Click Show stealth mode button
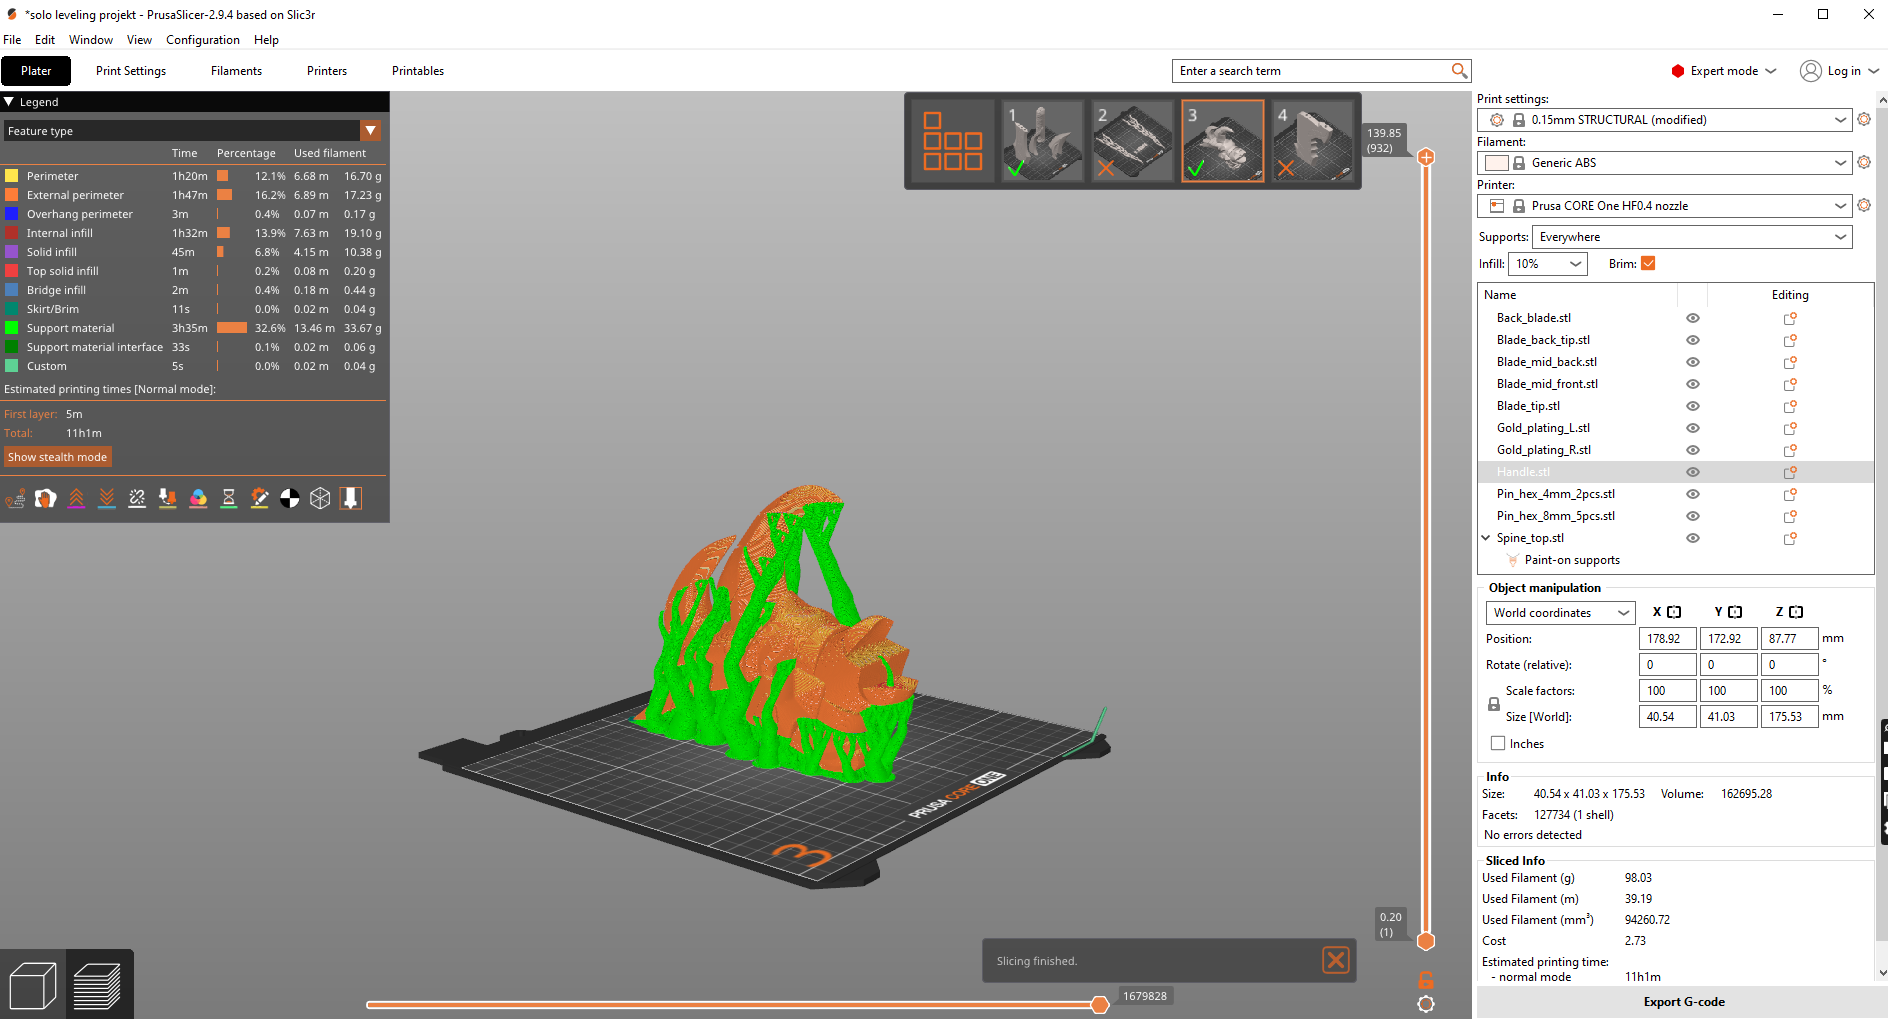1888x1019 pixels. [x=57, y=457]
